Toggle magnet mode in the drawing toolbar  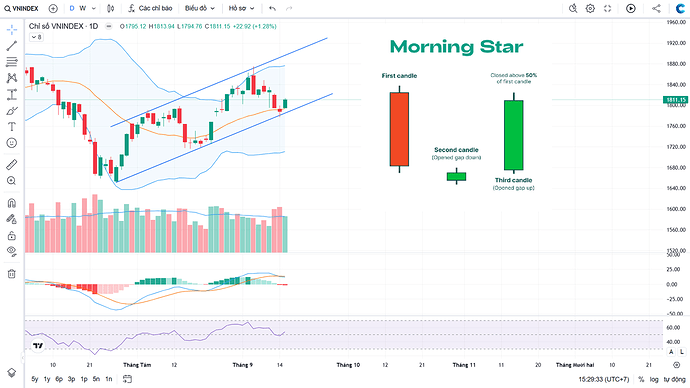point(12,203)
